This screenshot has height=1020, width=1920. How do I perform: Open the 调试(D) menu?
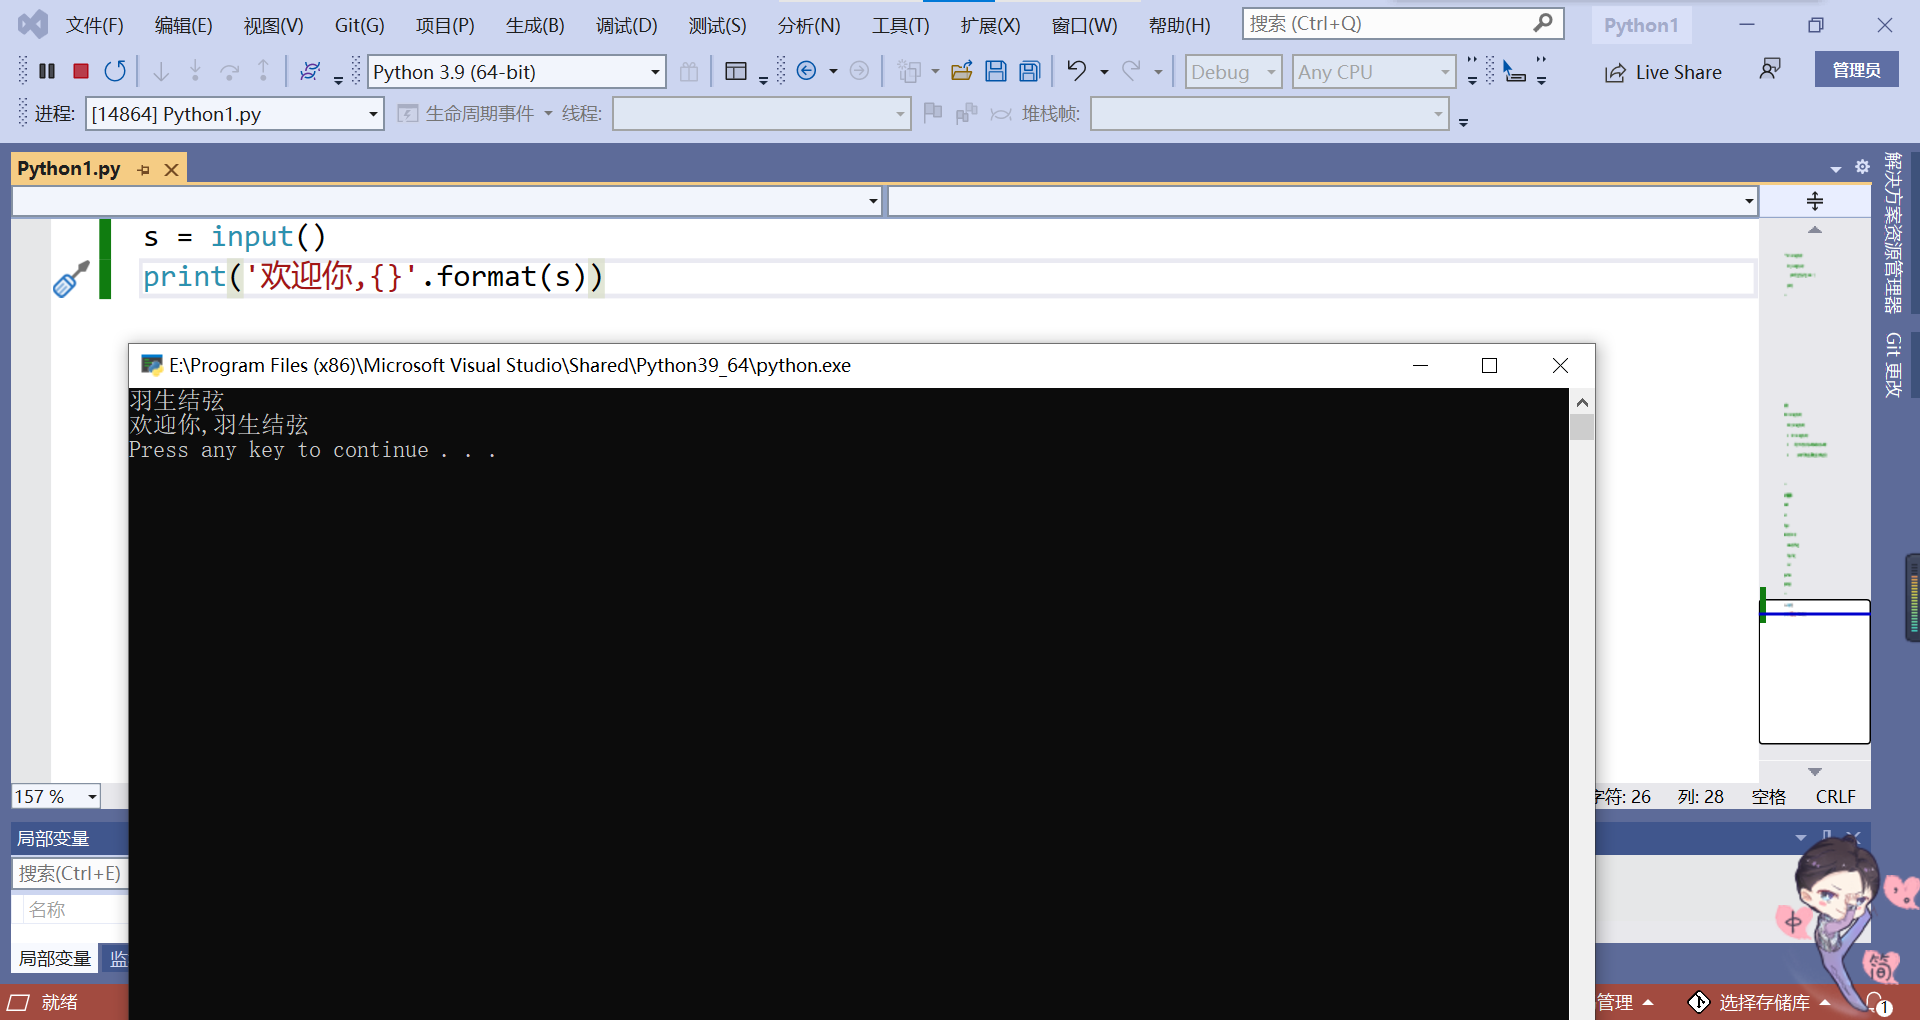tap(626, 24)
